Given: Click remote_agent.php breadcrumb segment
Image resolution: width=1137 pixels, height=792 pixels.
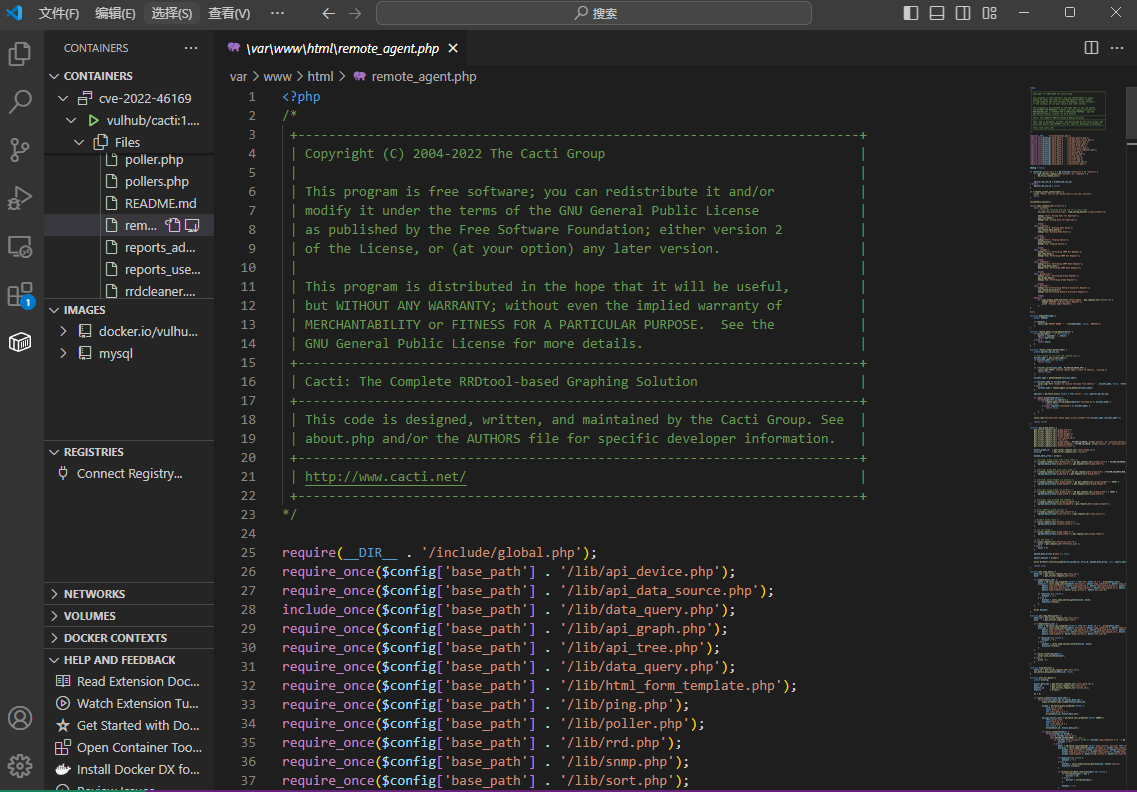Looking at the screenshot, I should pos(415,76).
